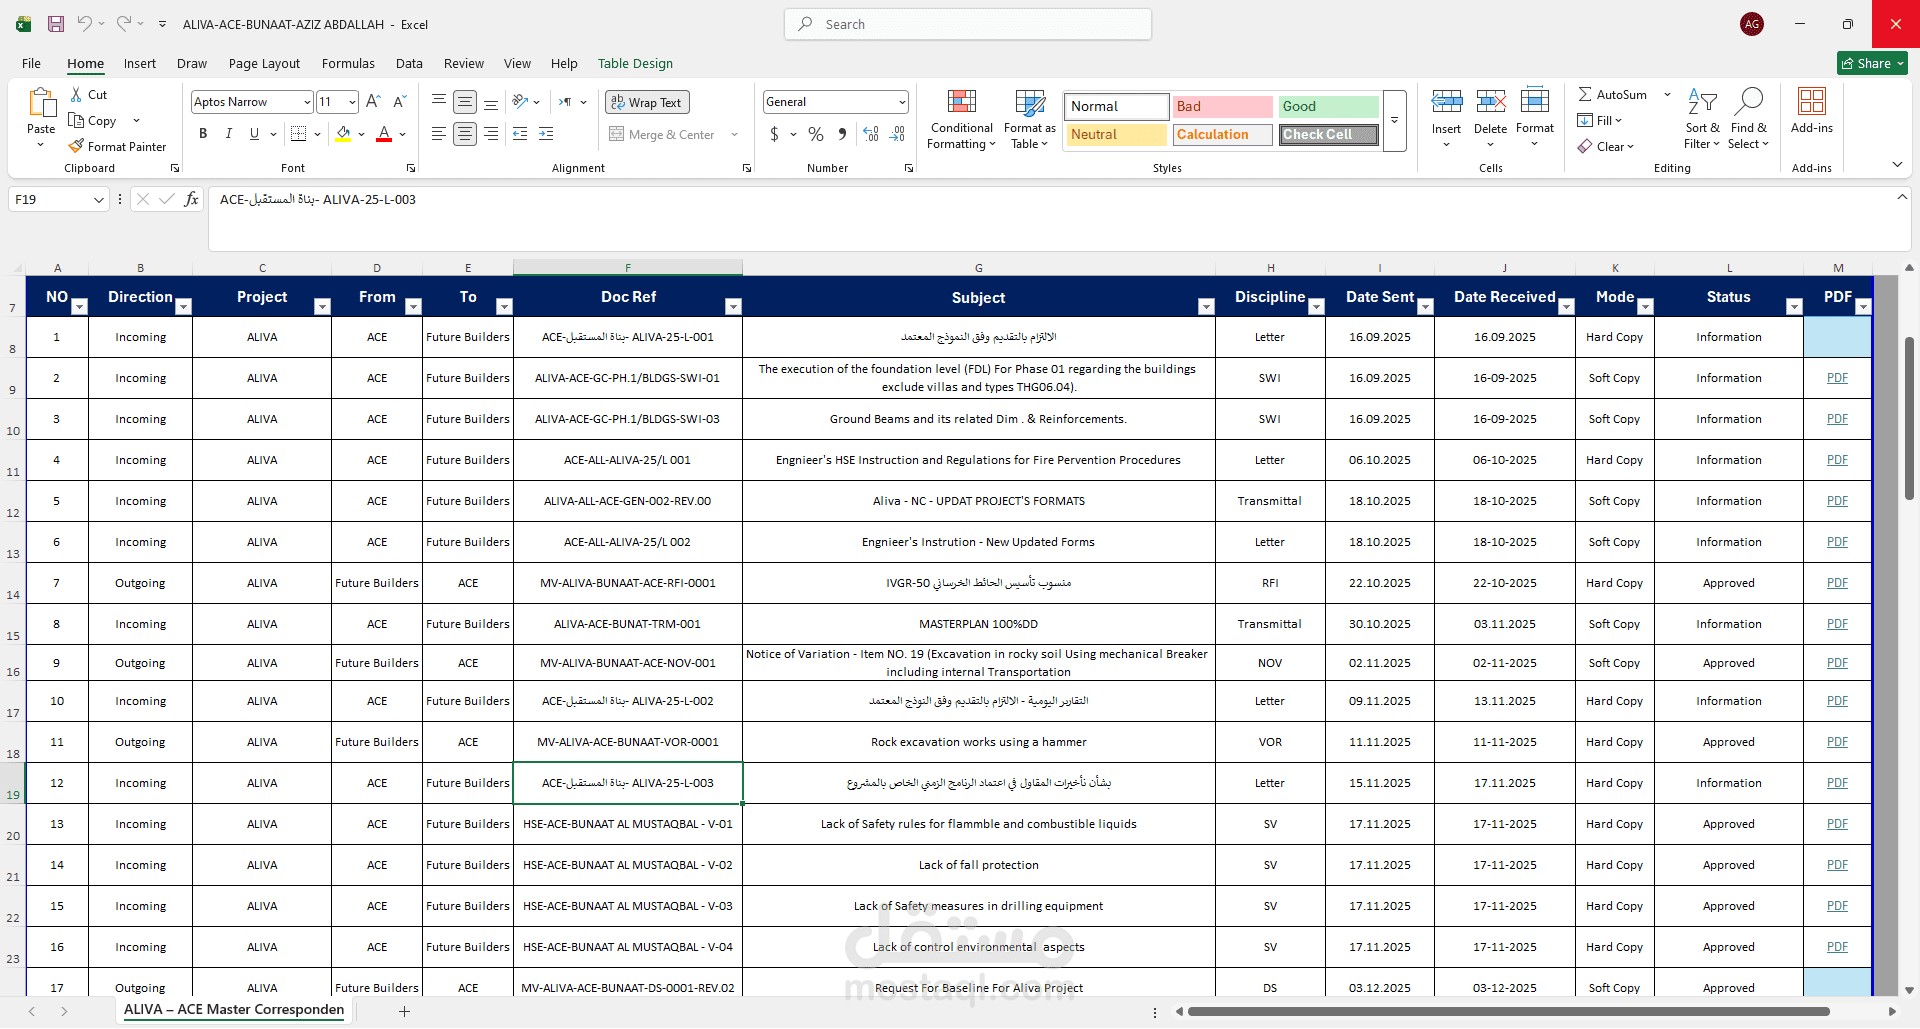Click the Undo arrow icon
Screen dimensions: 1920x1029
pyautogui.click(x=85, y=23)
